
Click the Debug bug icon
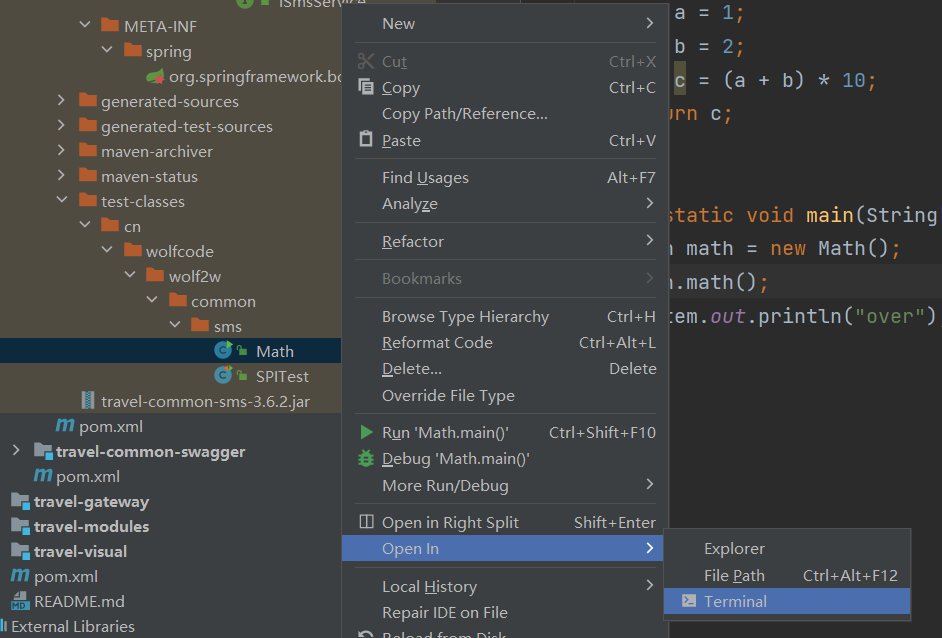click(x=366, y=458)
